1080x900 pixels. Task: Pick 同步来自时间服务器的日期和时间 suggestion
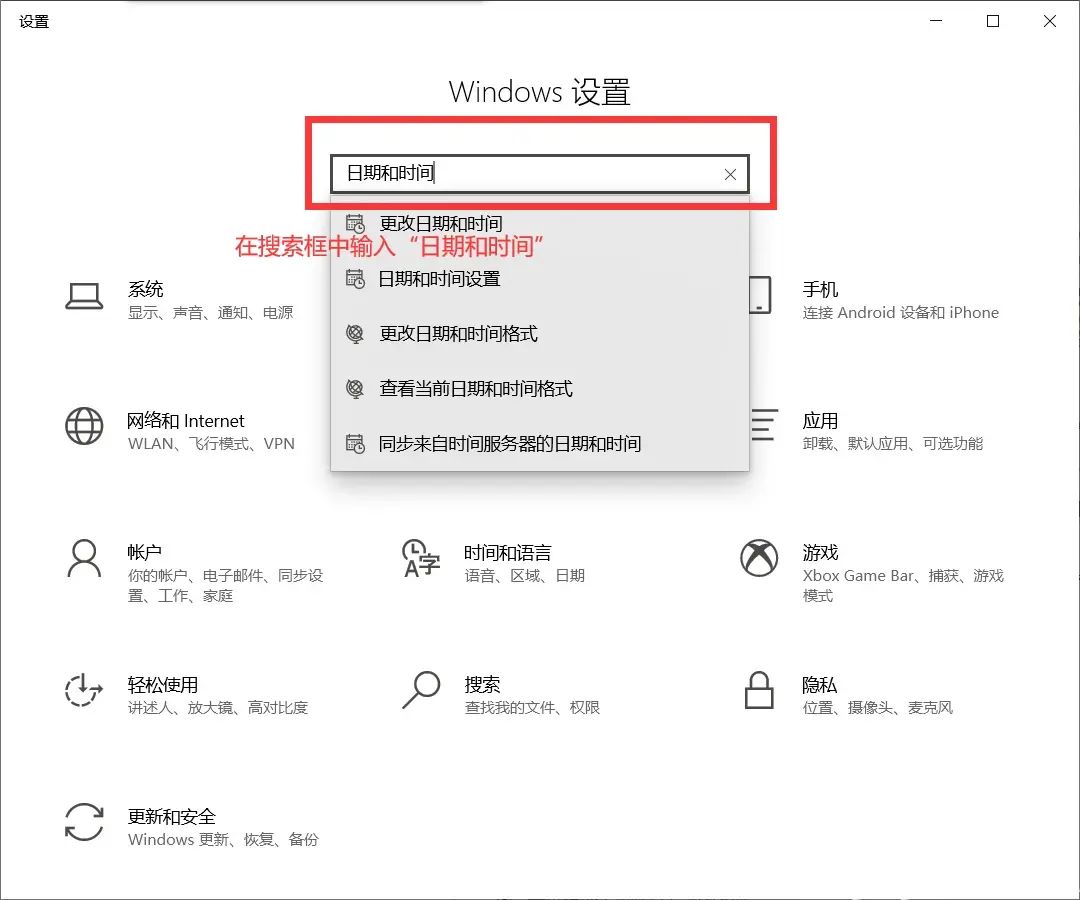(539, 444)
